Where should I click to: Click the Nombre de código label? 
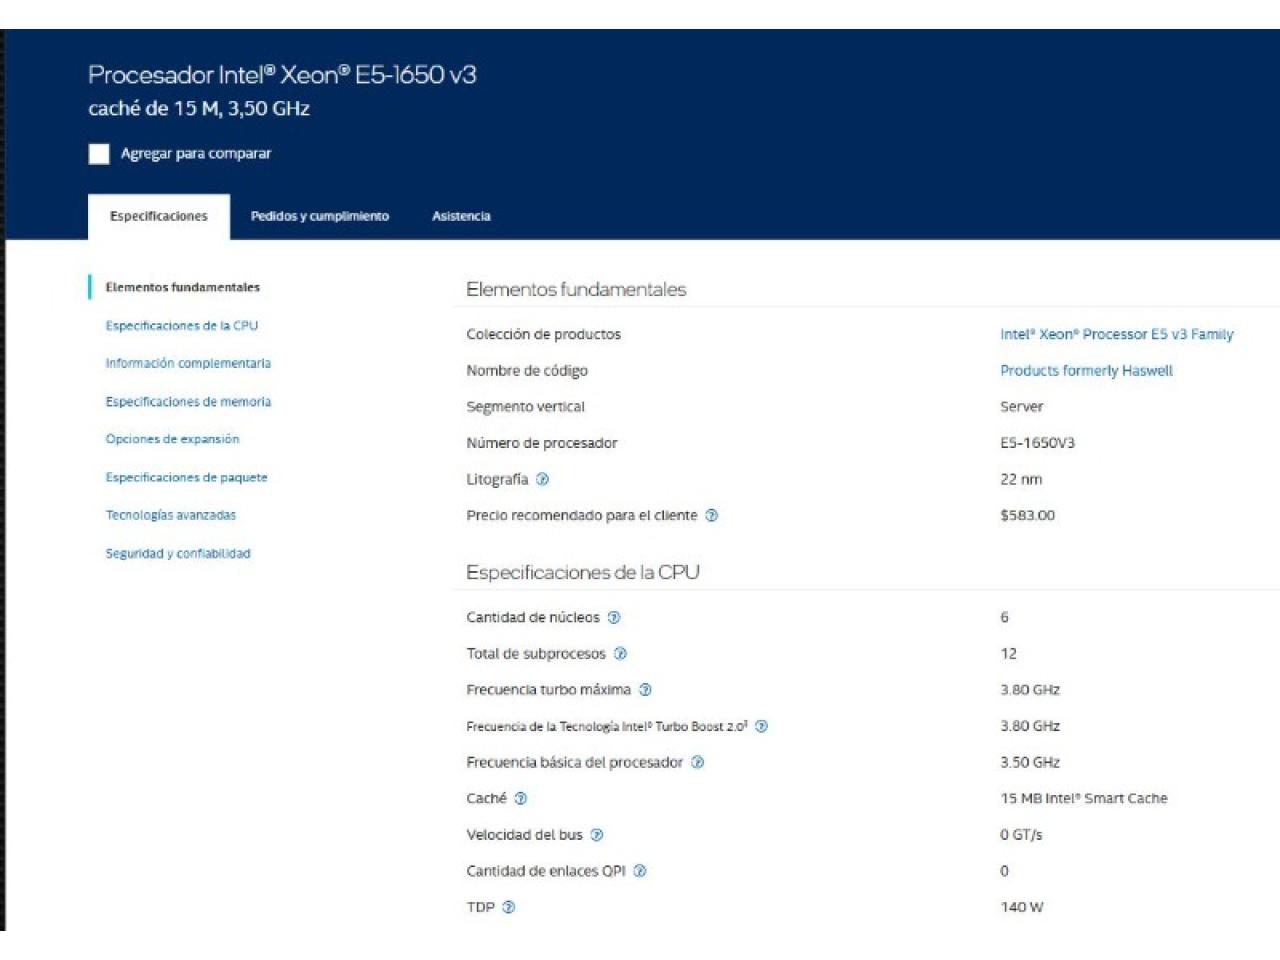(x=527, y=370)
